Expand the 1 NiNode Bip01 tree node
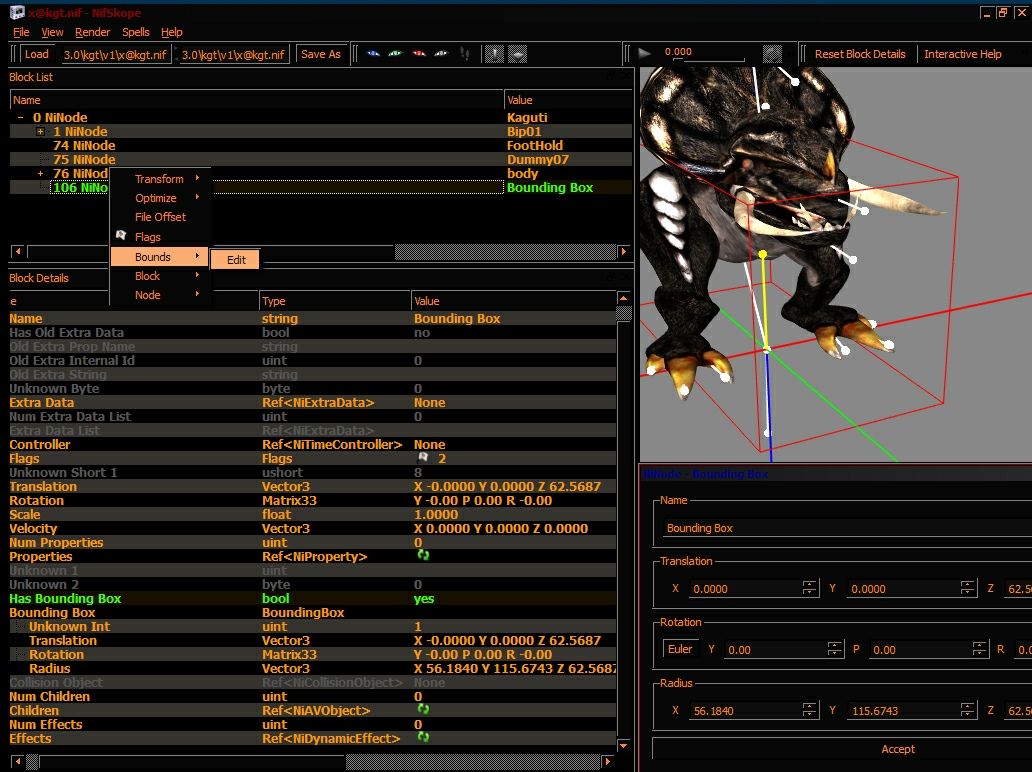This screenshot has width=1032, height=772. tap(41, 132)
